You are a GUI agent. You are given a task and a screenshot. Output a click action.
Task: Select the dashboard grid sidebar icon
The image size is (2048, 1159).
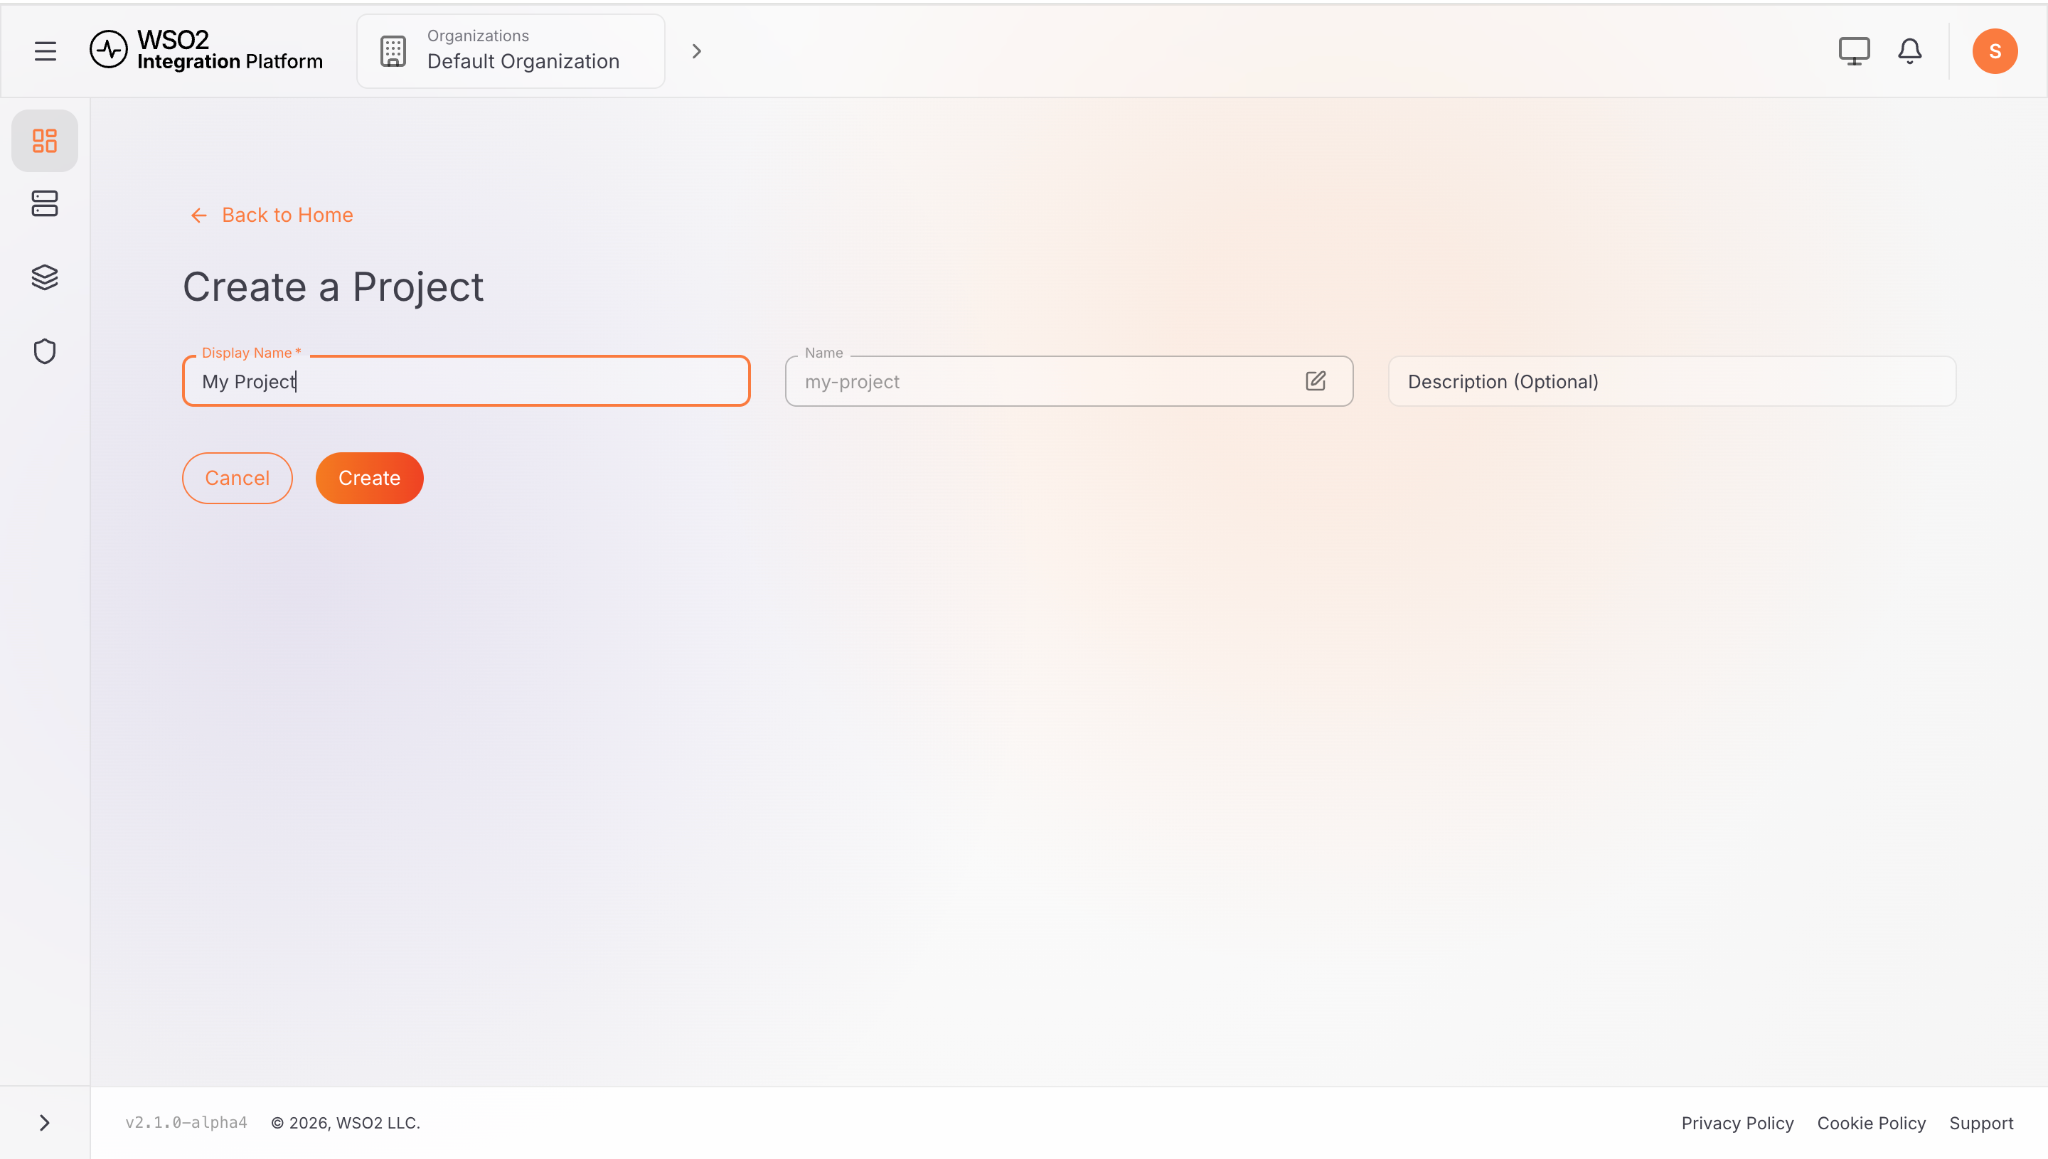click(45, 141)
